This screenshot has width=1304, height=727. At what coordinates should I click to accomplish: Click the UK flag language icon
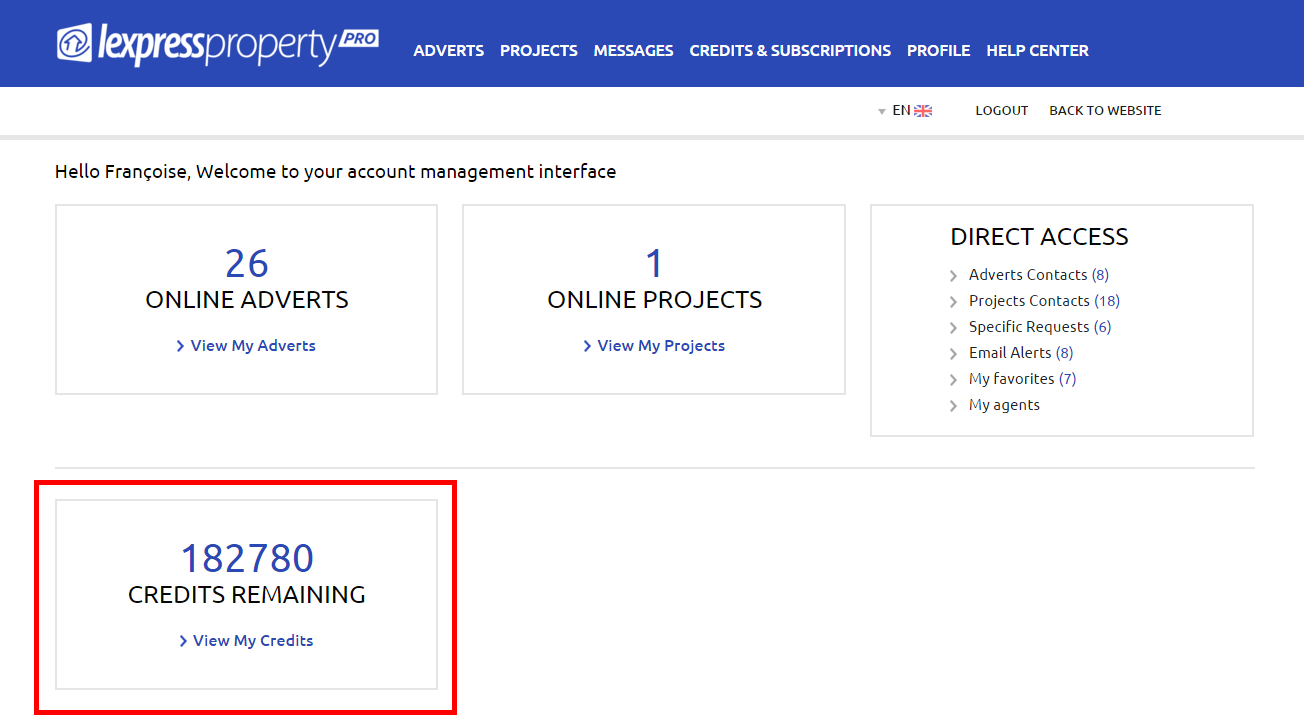click(x=923, y=111)
